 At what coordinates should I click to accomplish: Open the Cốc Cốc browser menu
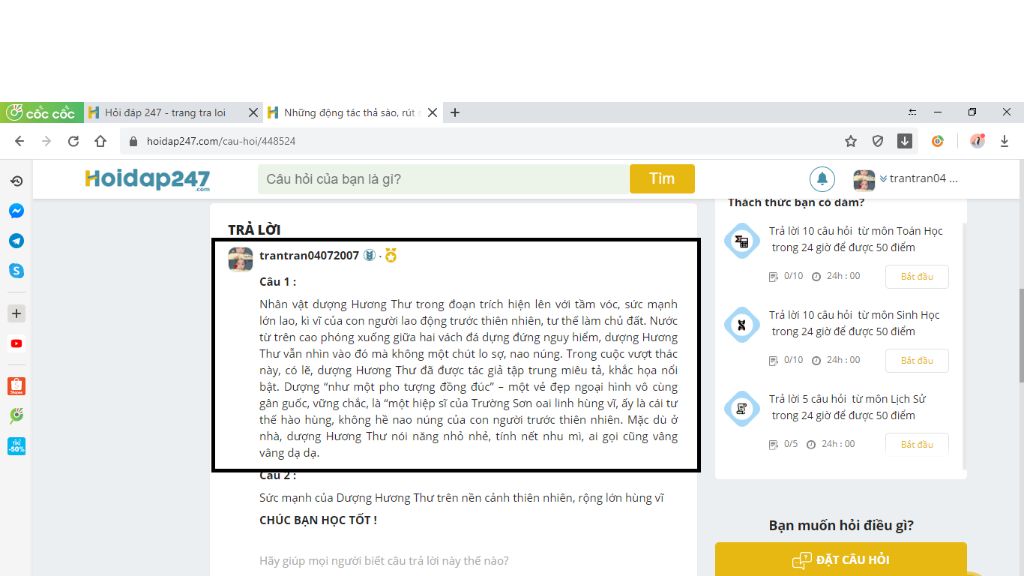coord(42,112)
